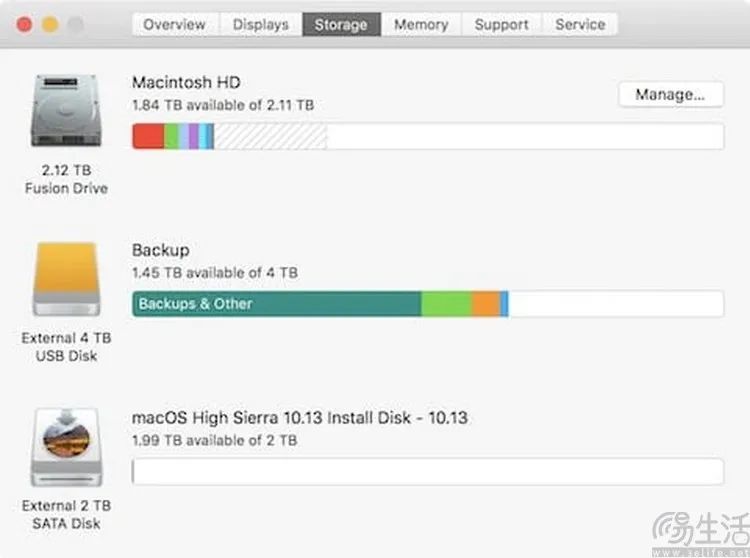Viewport: 750px width, 558px height.
Task: Click the light green segment in Backup bar
Action: (446, 304)
